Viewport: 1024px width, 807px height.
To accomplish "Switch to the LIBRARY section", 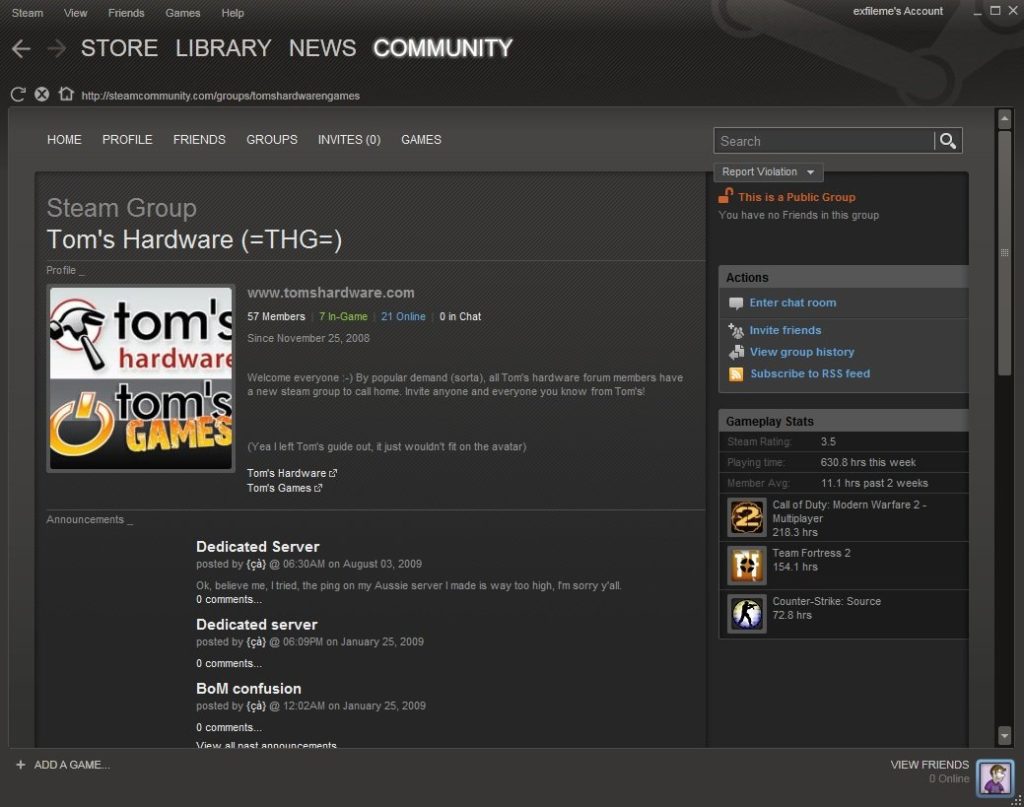I will tap(223, 48).
